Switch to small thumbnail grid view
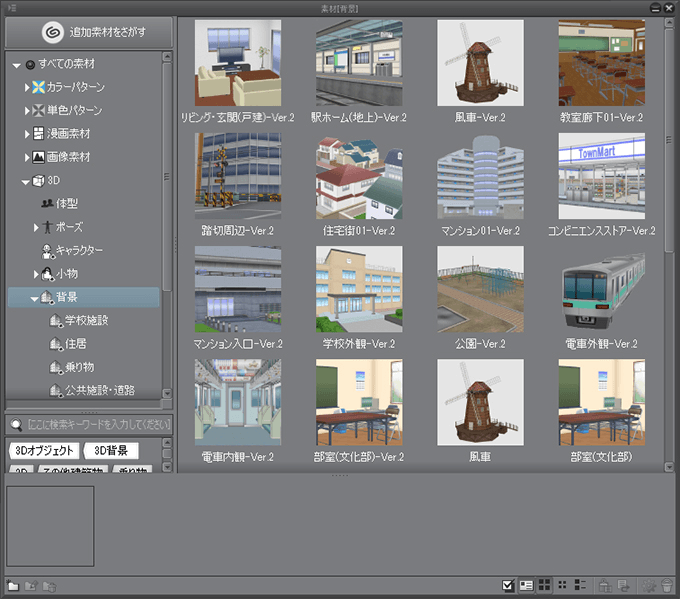 (563, 585)
